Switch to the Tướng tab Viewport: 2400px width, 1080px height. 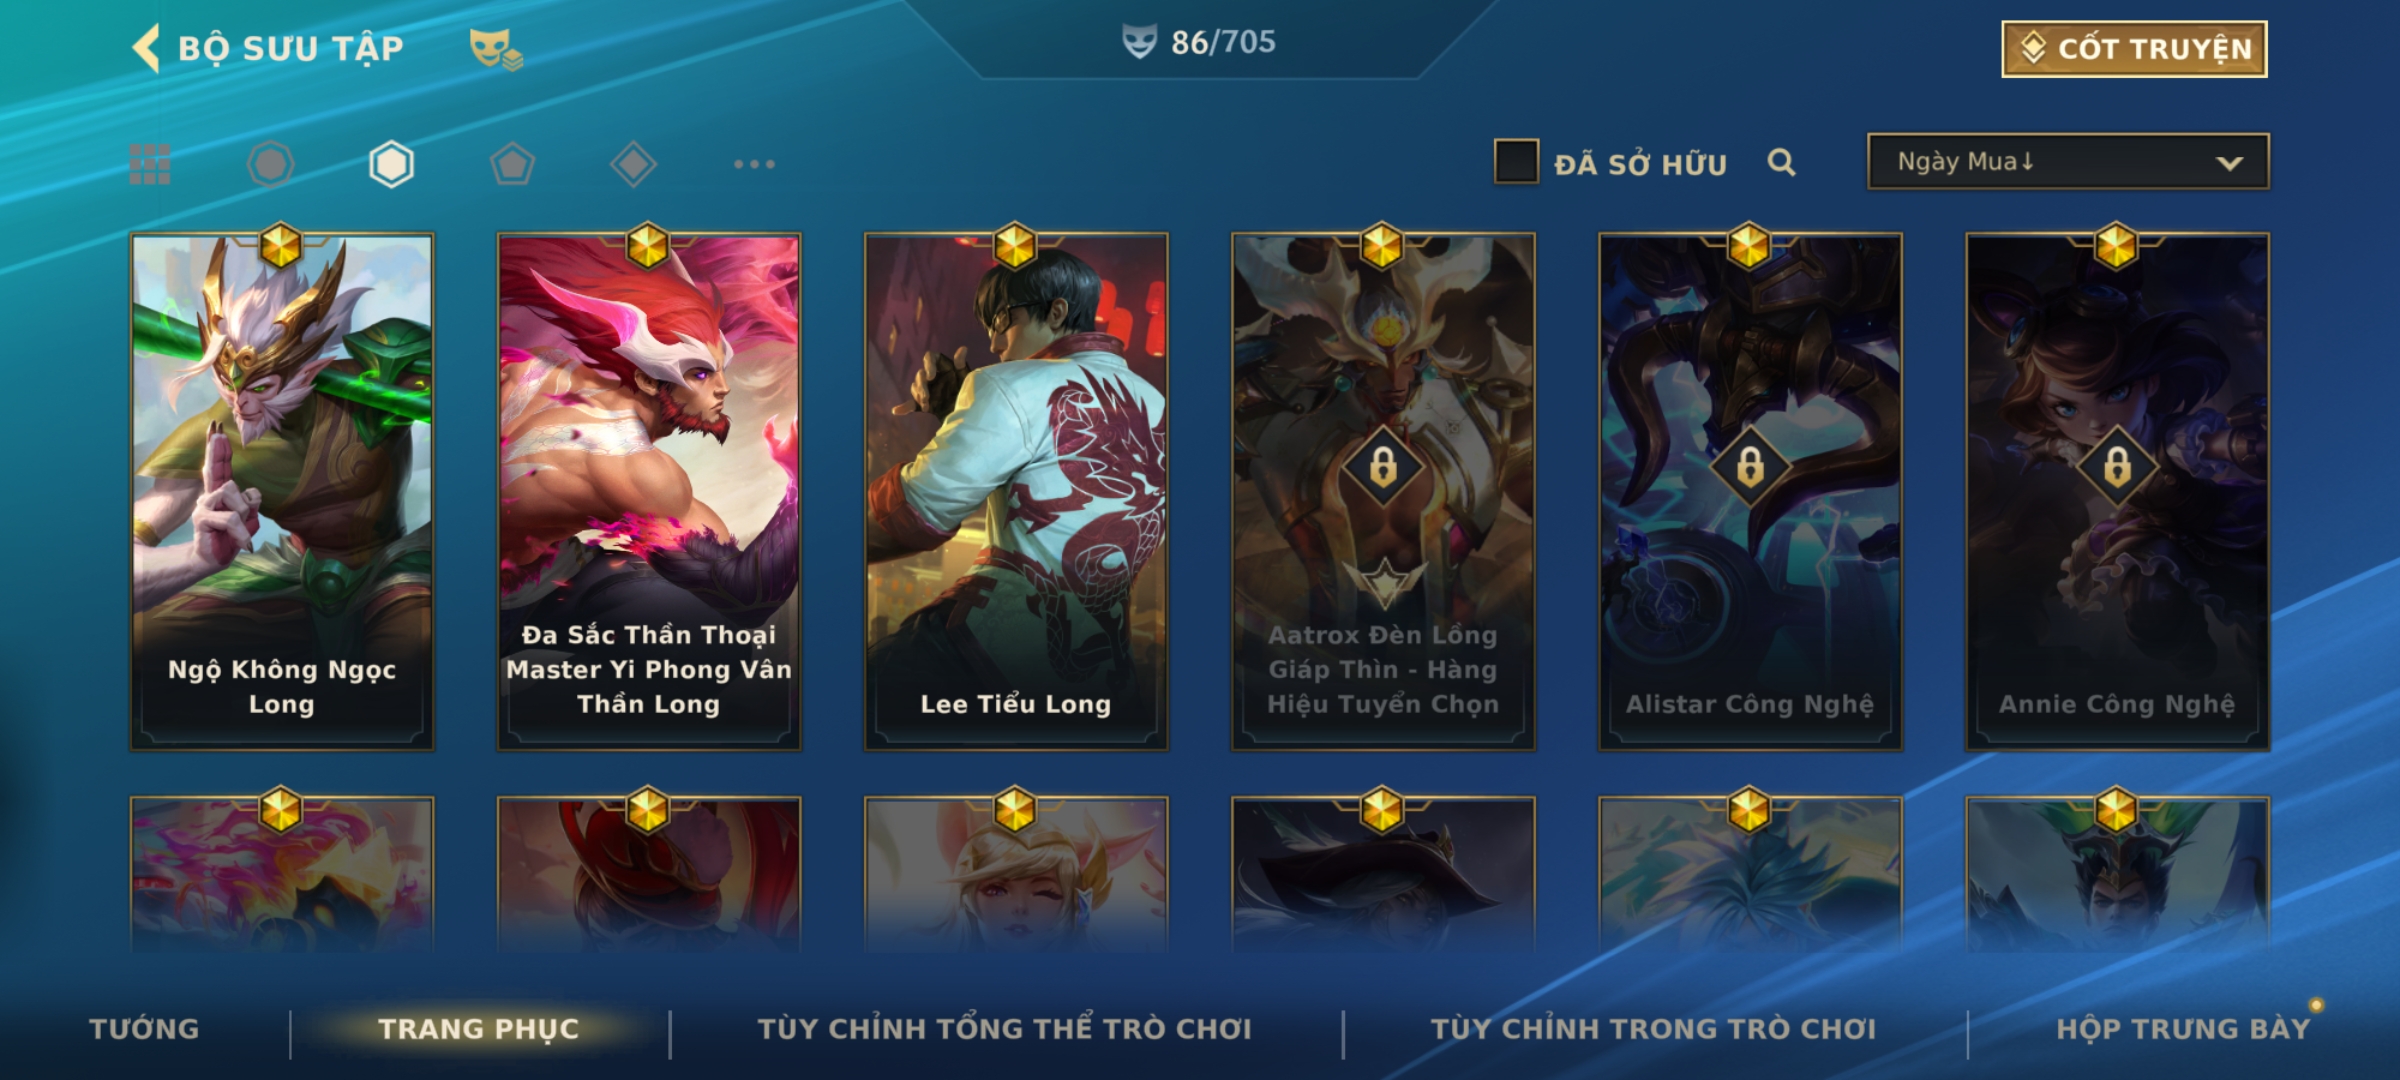tap(144, 1029)
